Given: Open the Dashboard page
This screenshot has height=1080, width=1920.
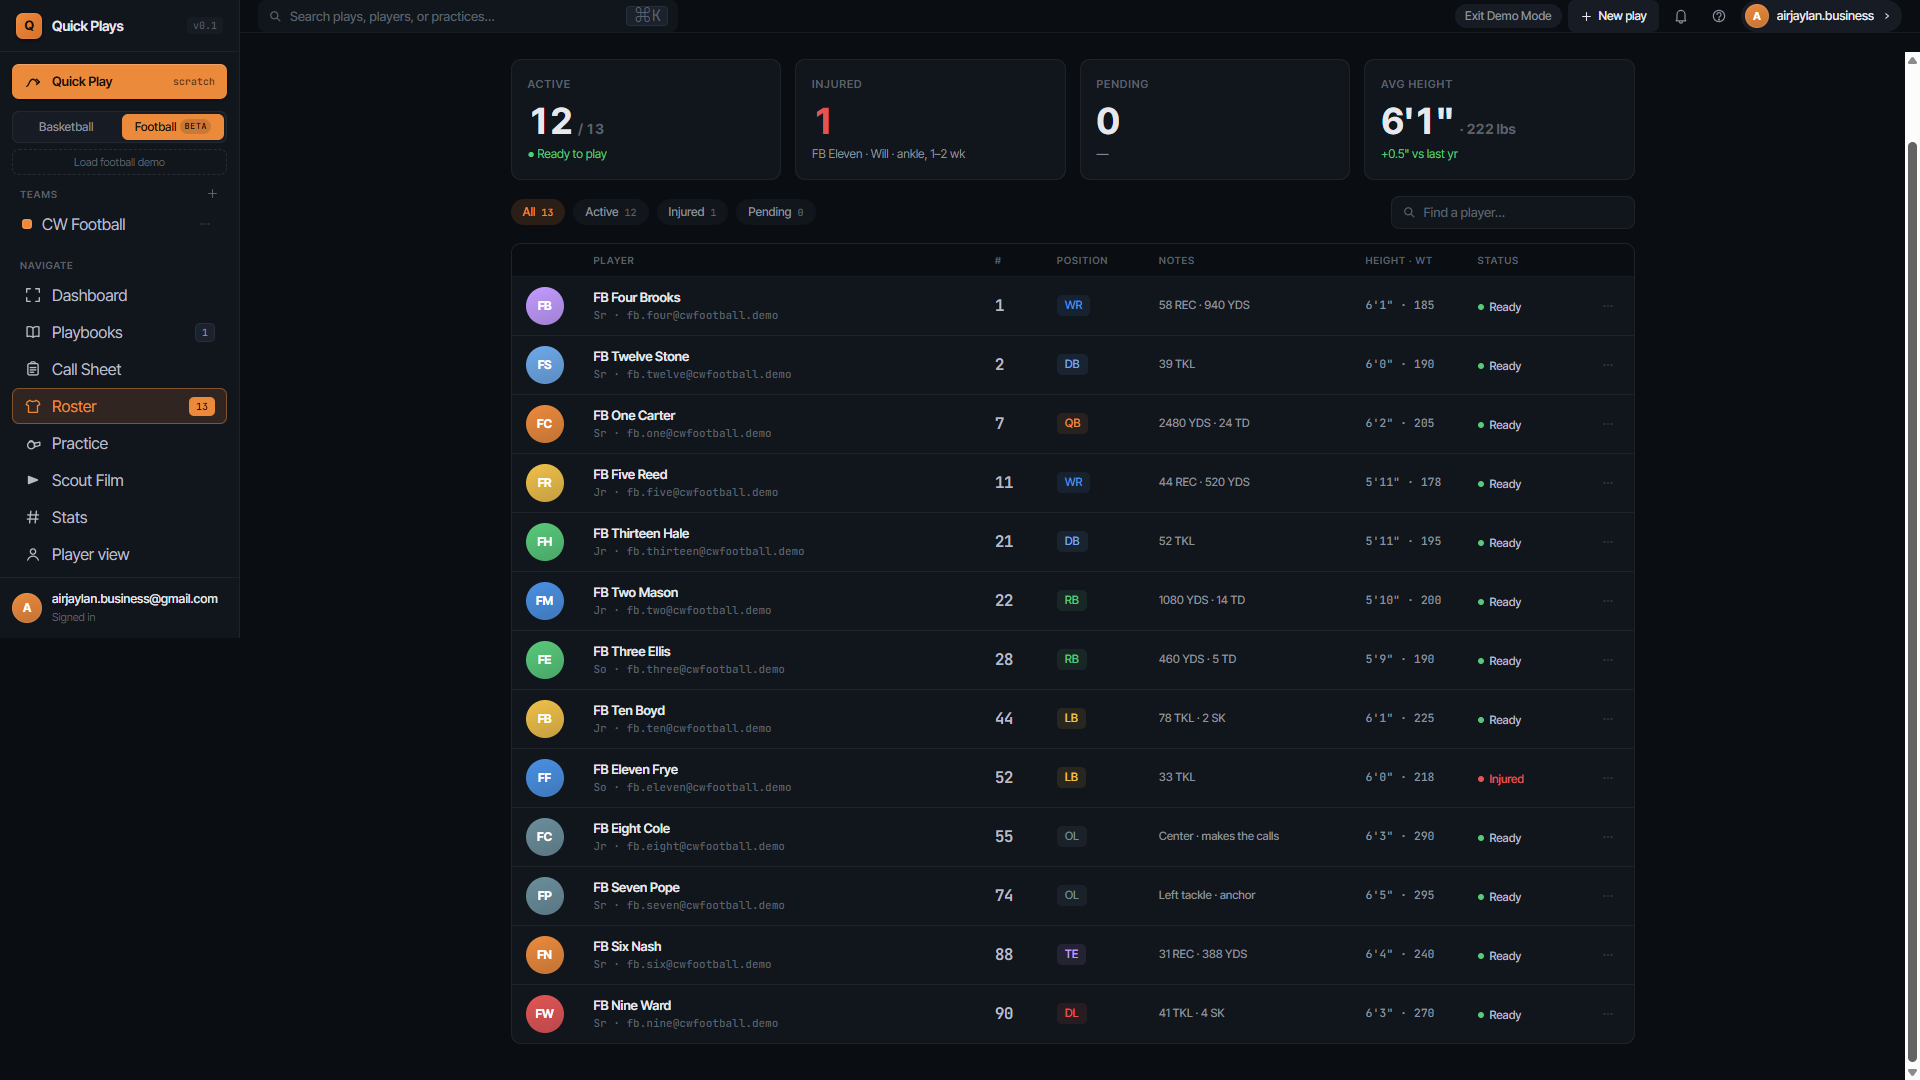Looking at the screenshot, I should pos(119,296).
